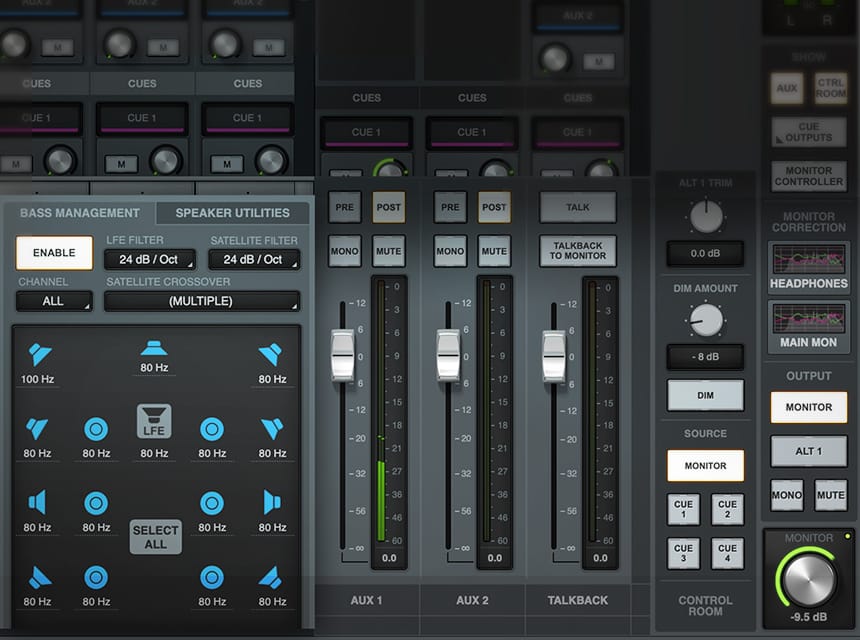Select the front right speaker icon at top row
The height and width of the screenshot is (640, 860).
click(x=271, y=354)
